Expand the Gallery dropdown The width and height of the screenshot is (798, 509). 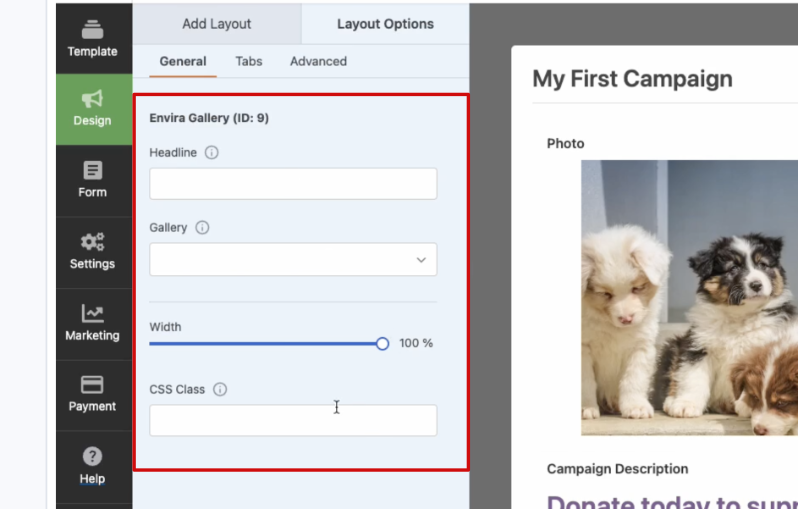(x=293, y=260)
